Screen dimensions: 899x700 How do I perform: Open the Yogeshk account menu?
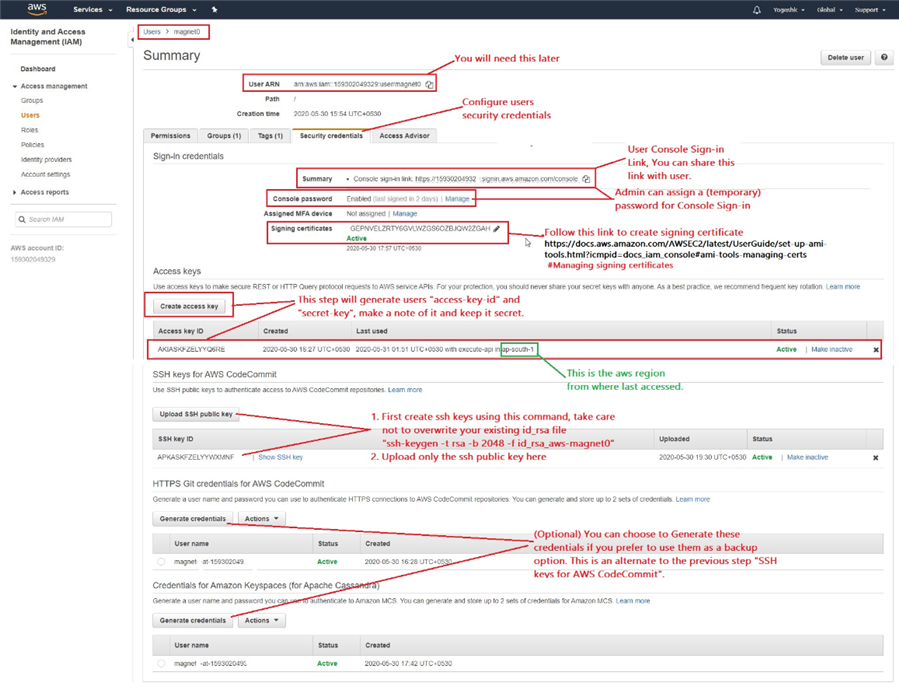point(789,10)
